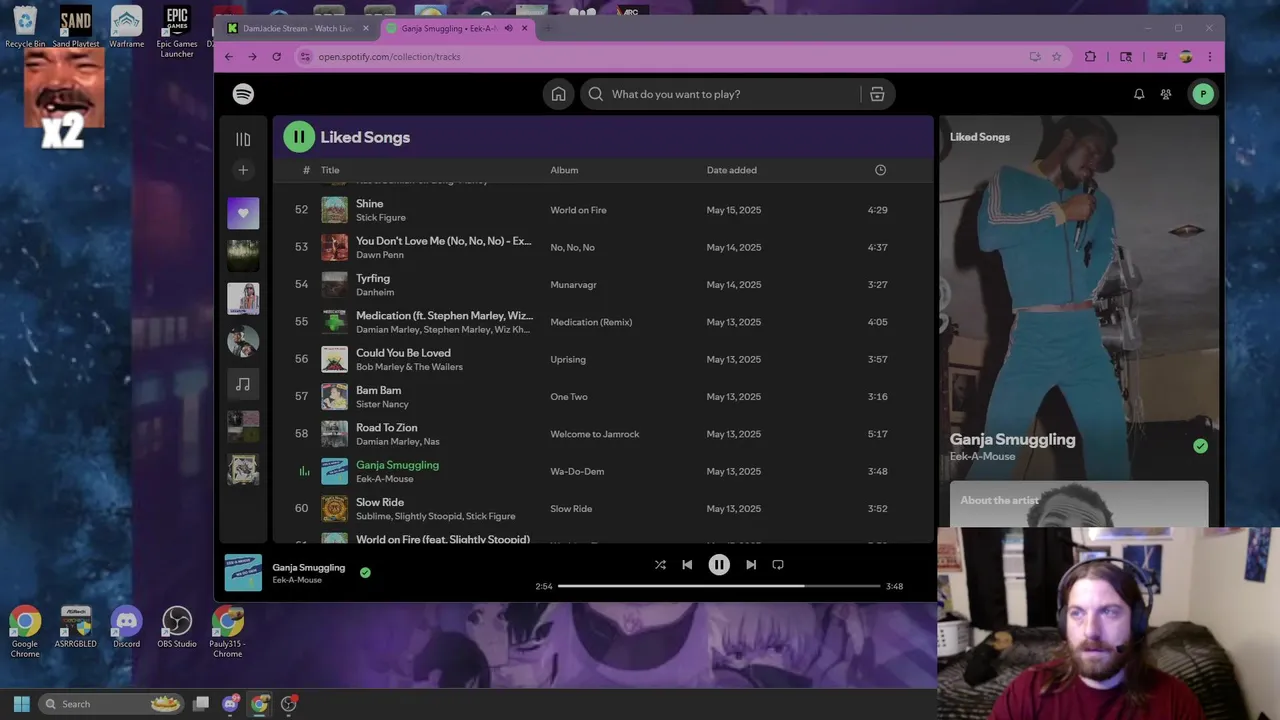Seek within the song progress bar

[719, 586]
